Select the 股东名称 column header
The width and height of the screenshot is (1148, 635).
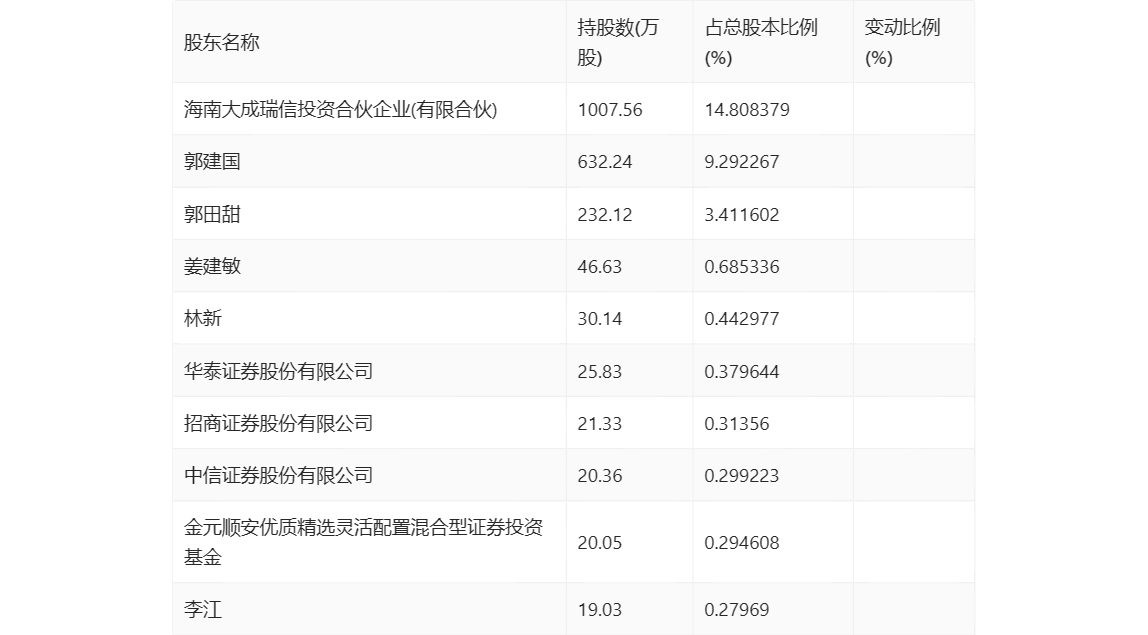point(221,42)
